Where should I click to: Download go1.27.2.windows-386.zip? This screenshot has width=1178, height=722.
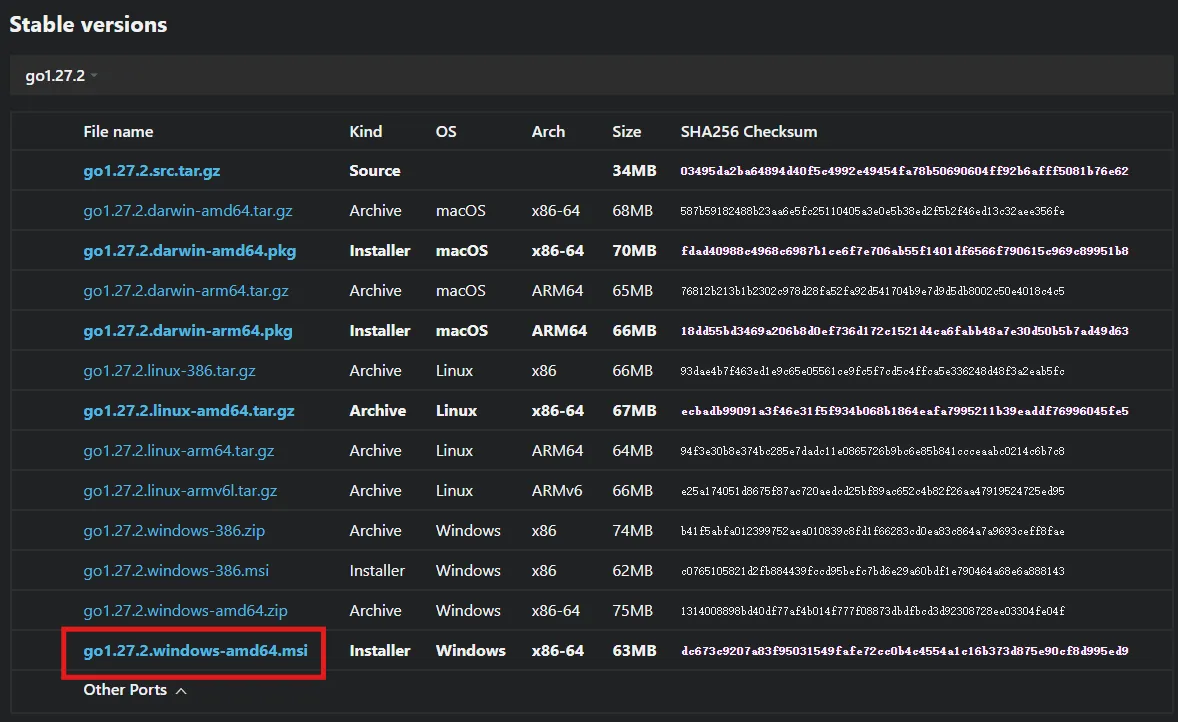(174, 530)
